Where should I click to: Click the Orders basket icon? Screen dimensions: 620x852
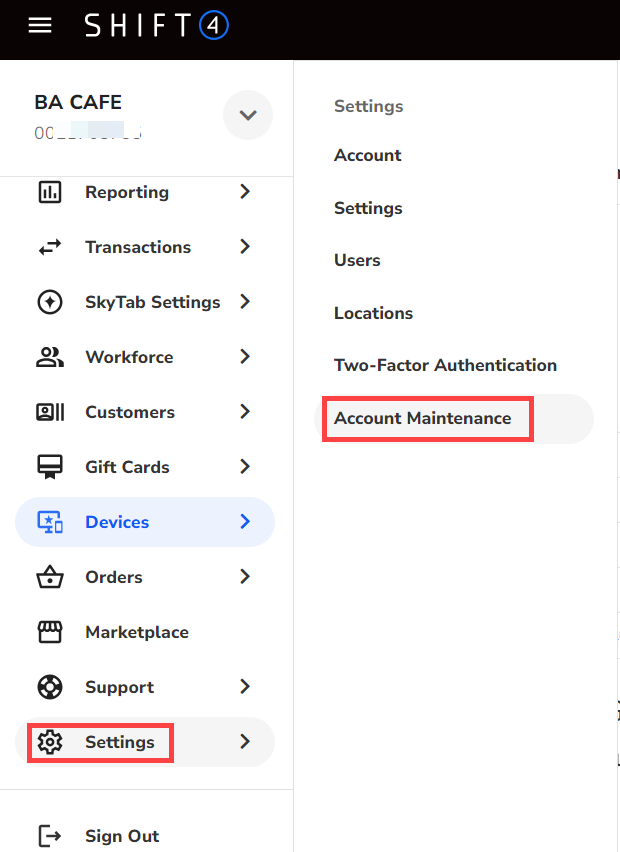pyautogui.click(x=49, y=577)
